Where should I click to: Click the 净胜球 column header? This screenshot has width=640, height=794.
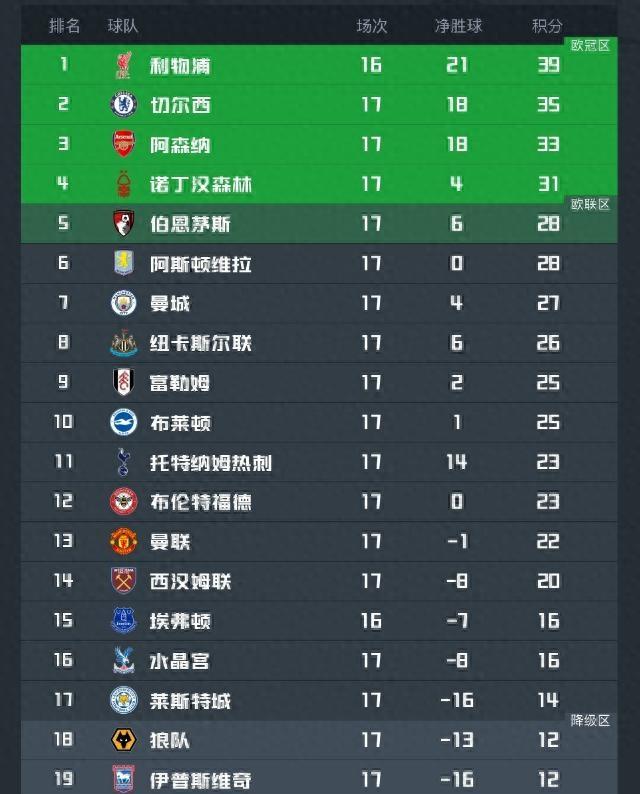pos(457,26)
